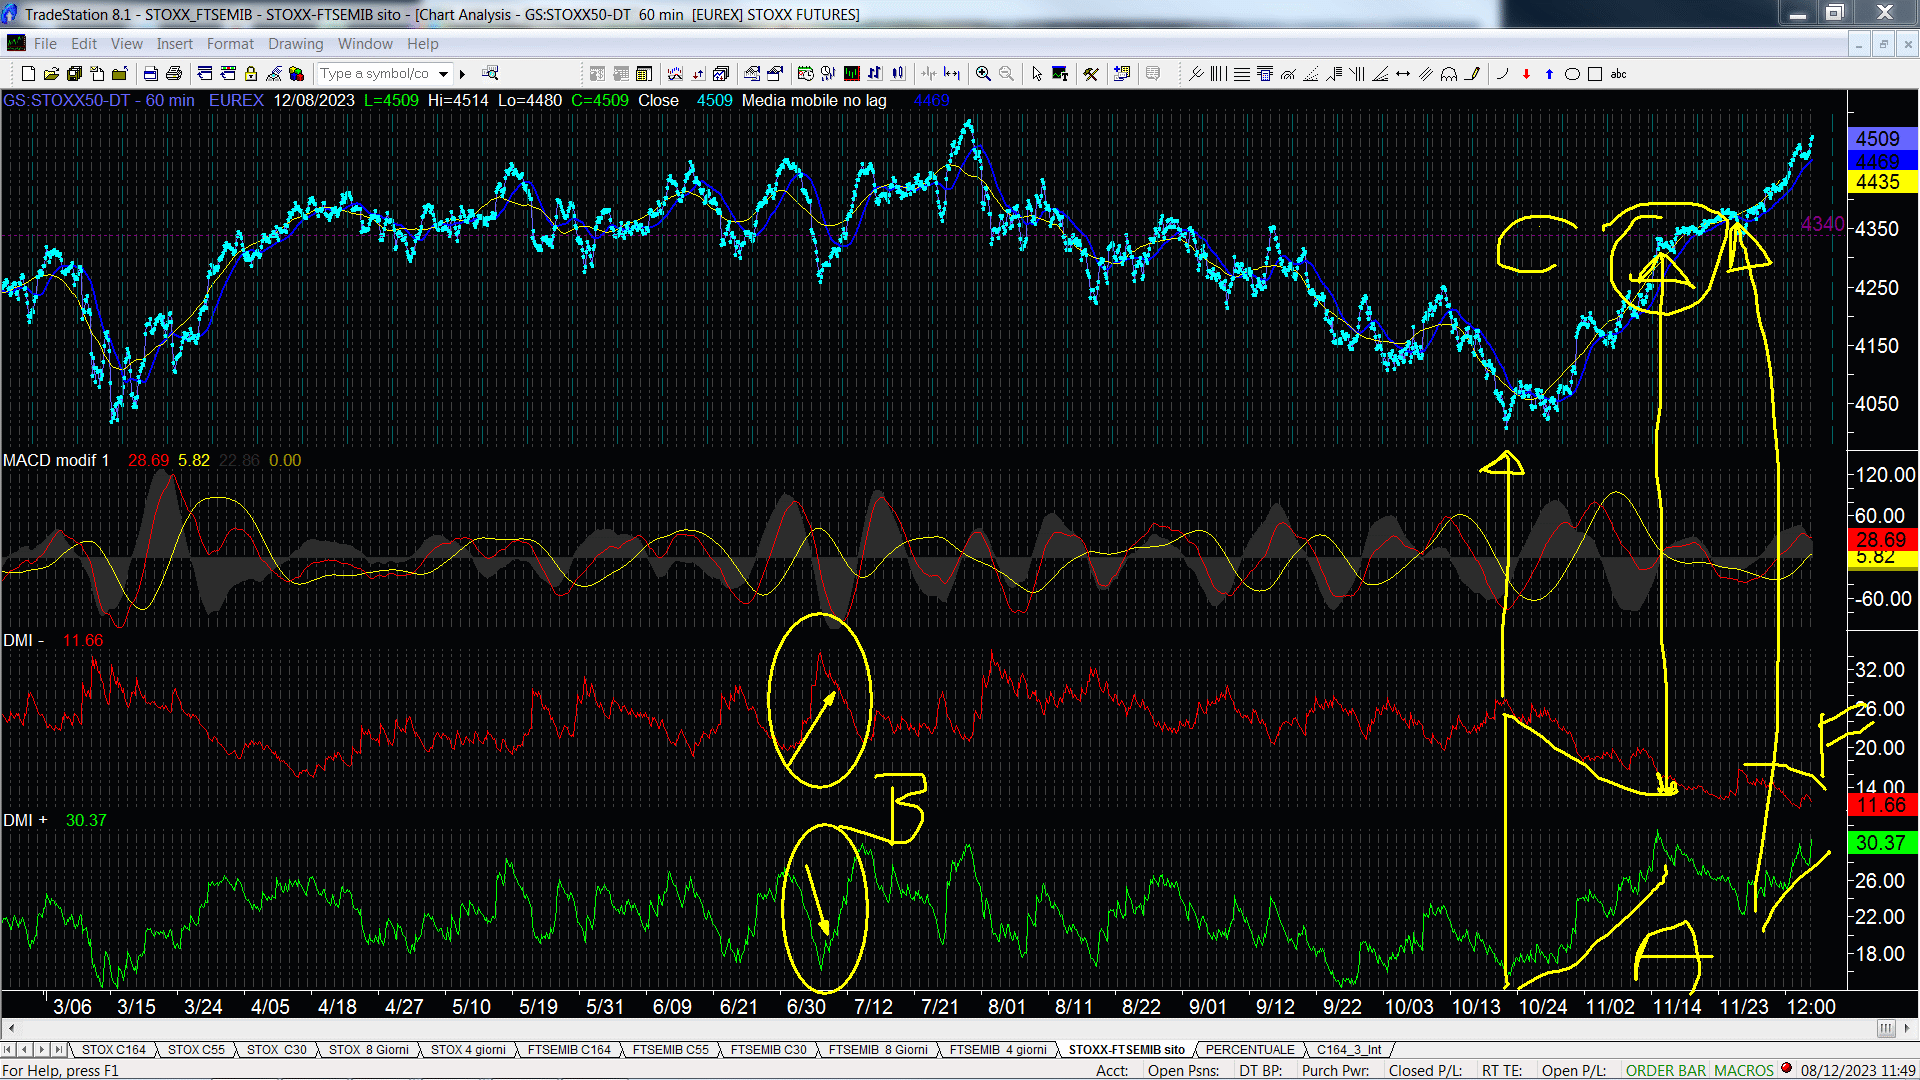
Task: Open the Help menu
Action: (422, 44)
